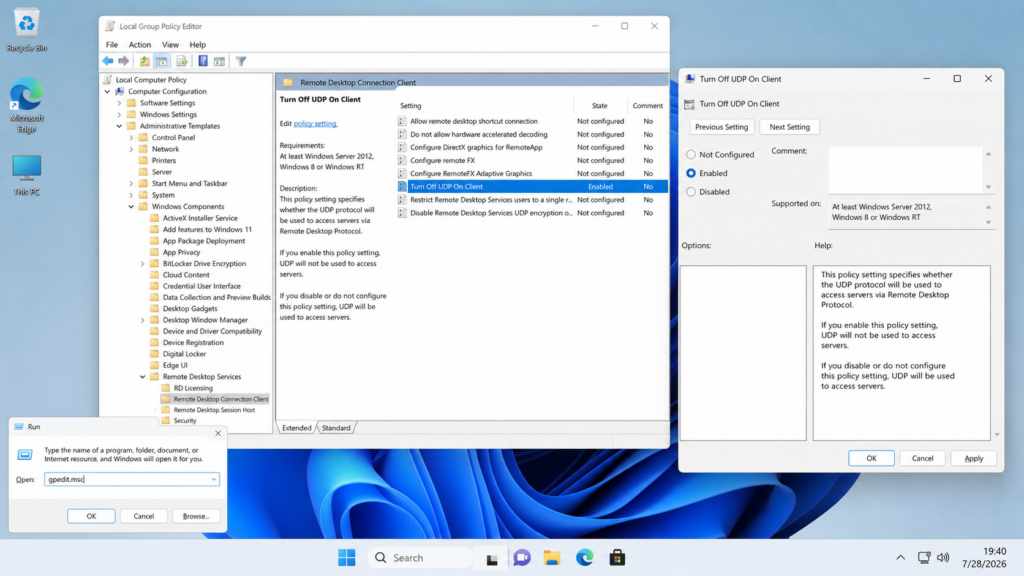Screen dimensions: 1024x576
Task: Open File Explorer from the taskbar
Action: pos(552,558)
